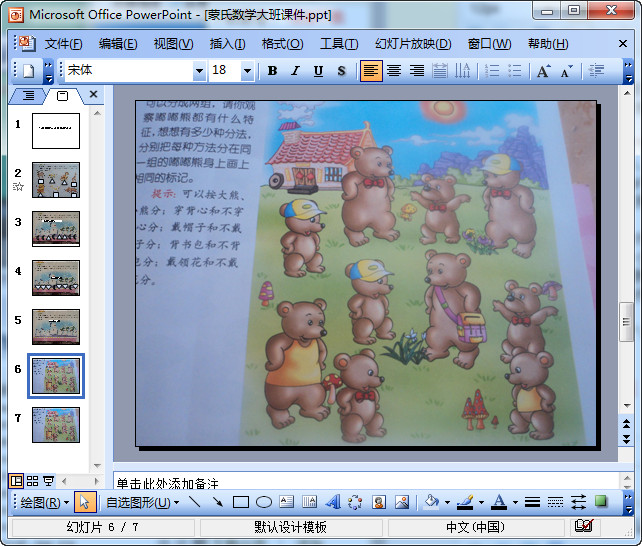Select slide 1 thumbnail

click(56, 131)
